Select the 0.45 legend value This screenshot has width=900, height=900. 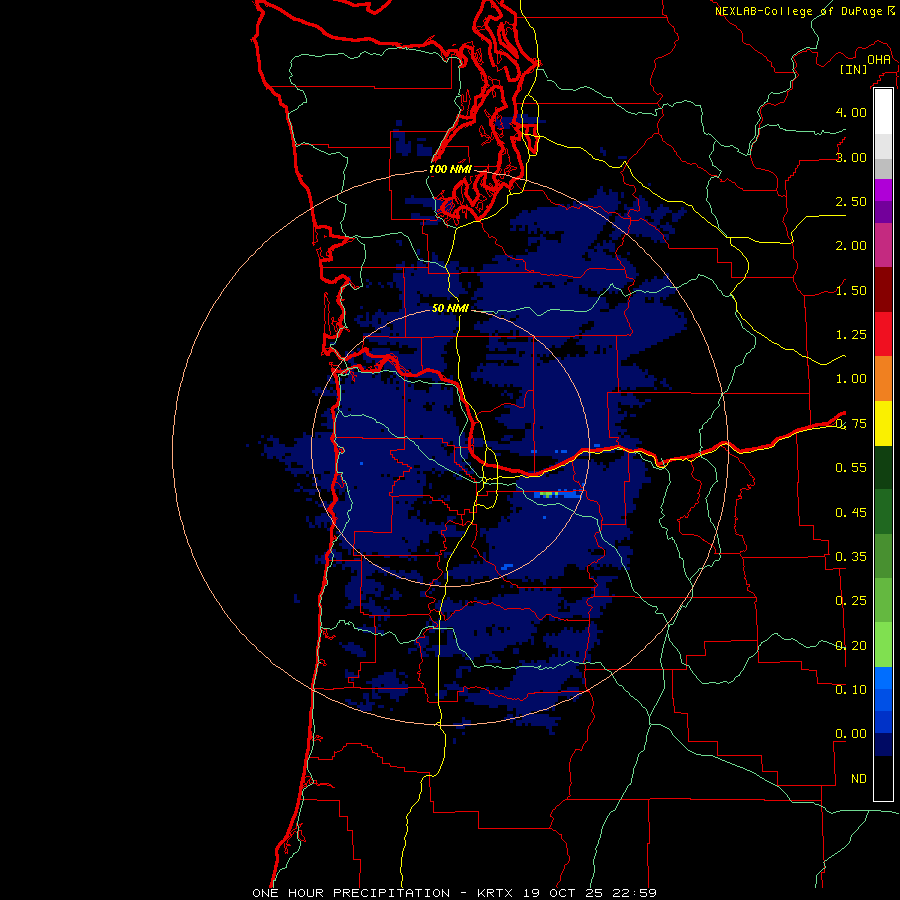tap(851, 512)
